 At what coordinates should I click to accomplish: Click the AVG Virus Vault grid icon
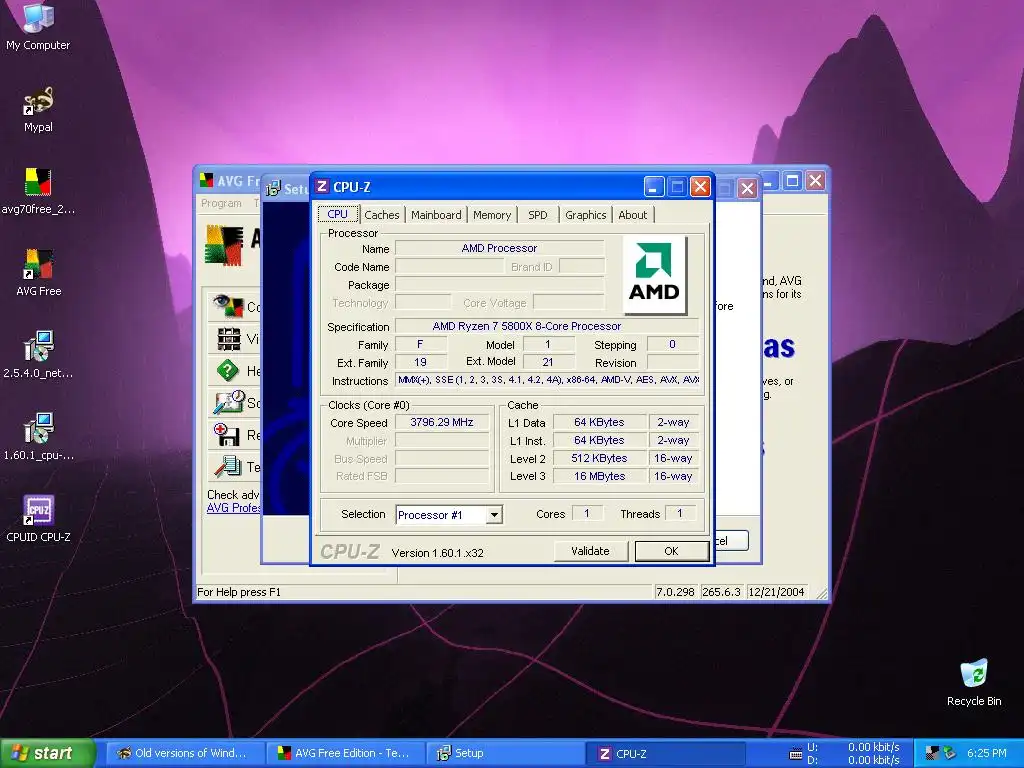pyautogui.click(x=229, y=338)
